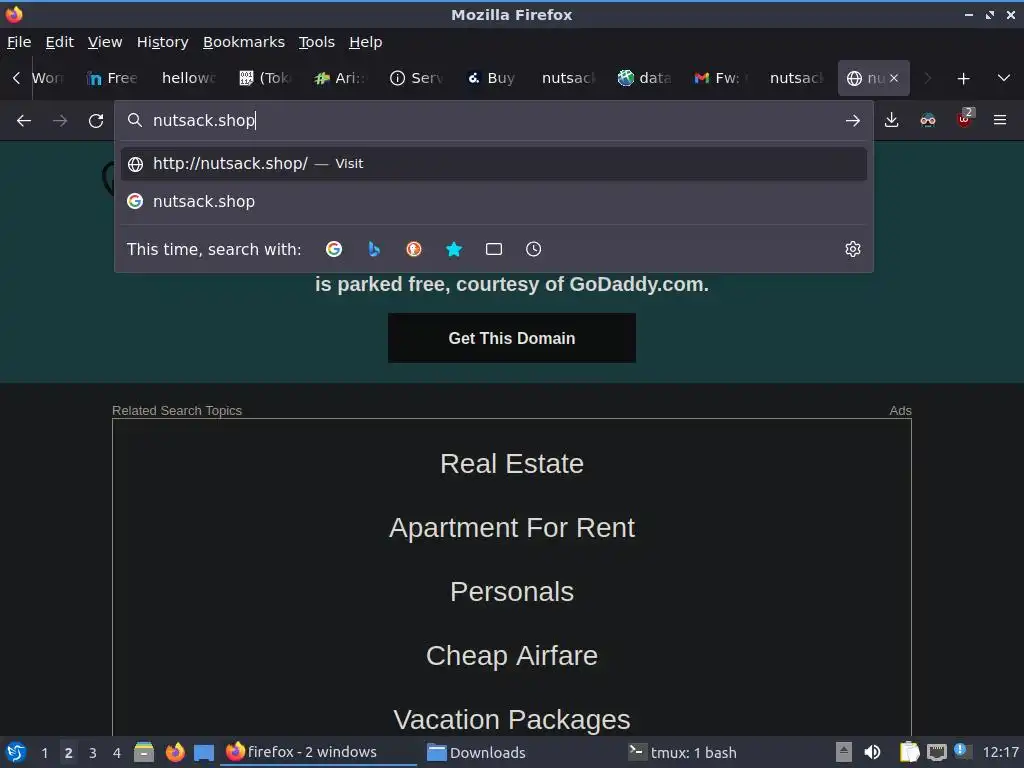Viewport: 1024px width, 768px height.
Task: Open the History menu
Action: coord(163,42)
